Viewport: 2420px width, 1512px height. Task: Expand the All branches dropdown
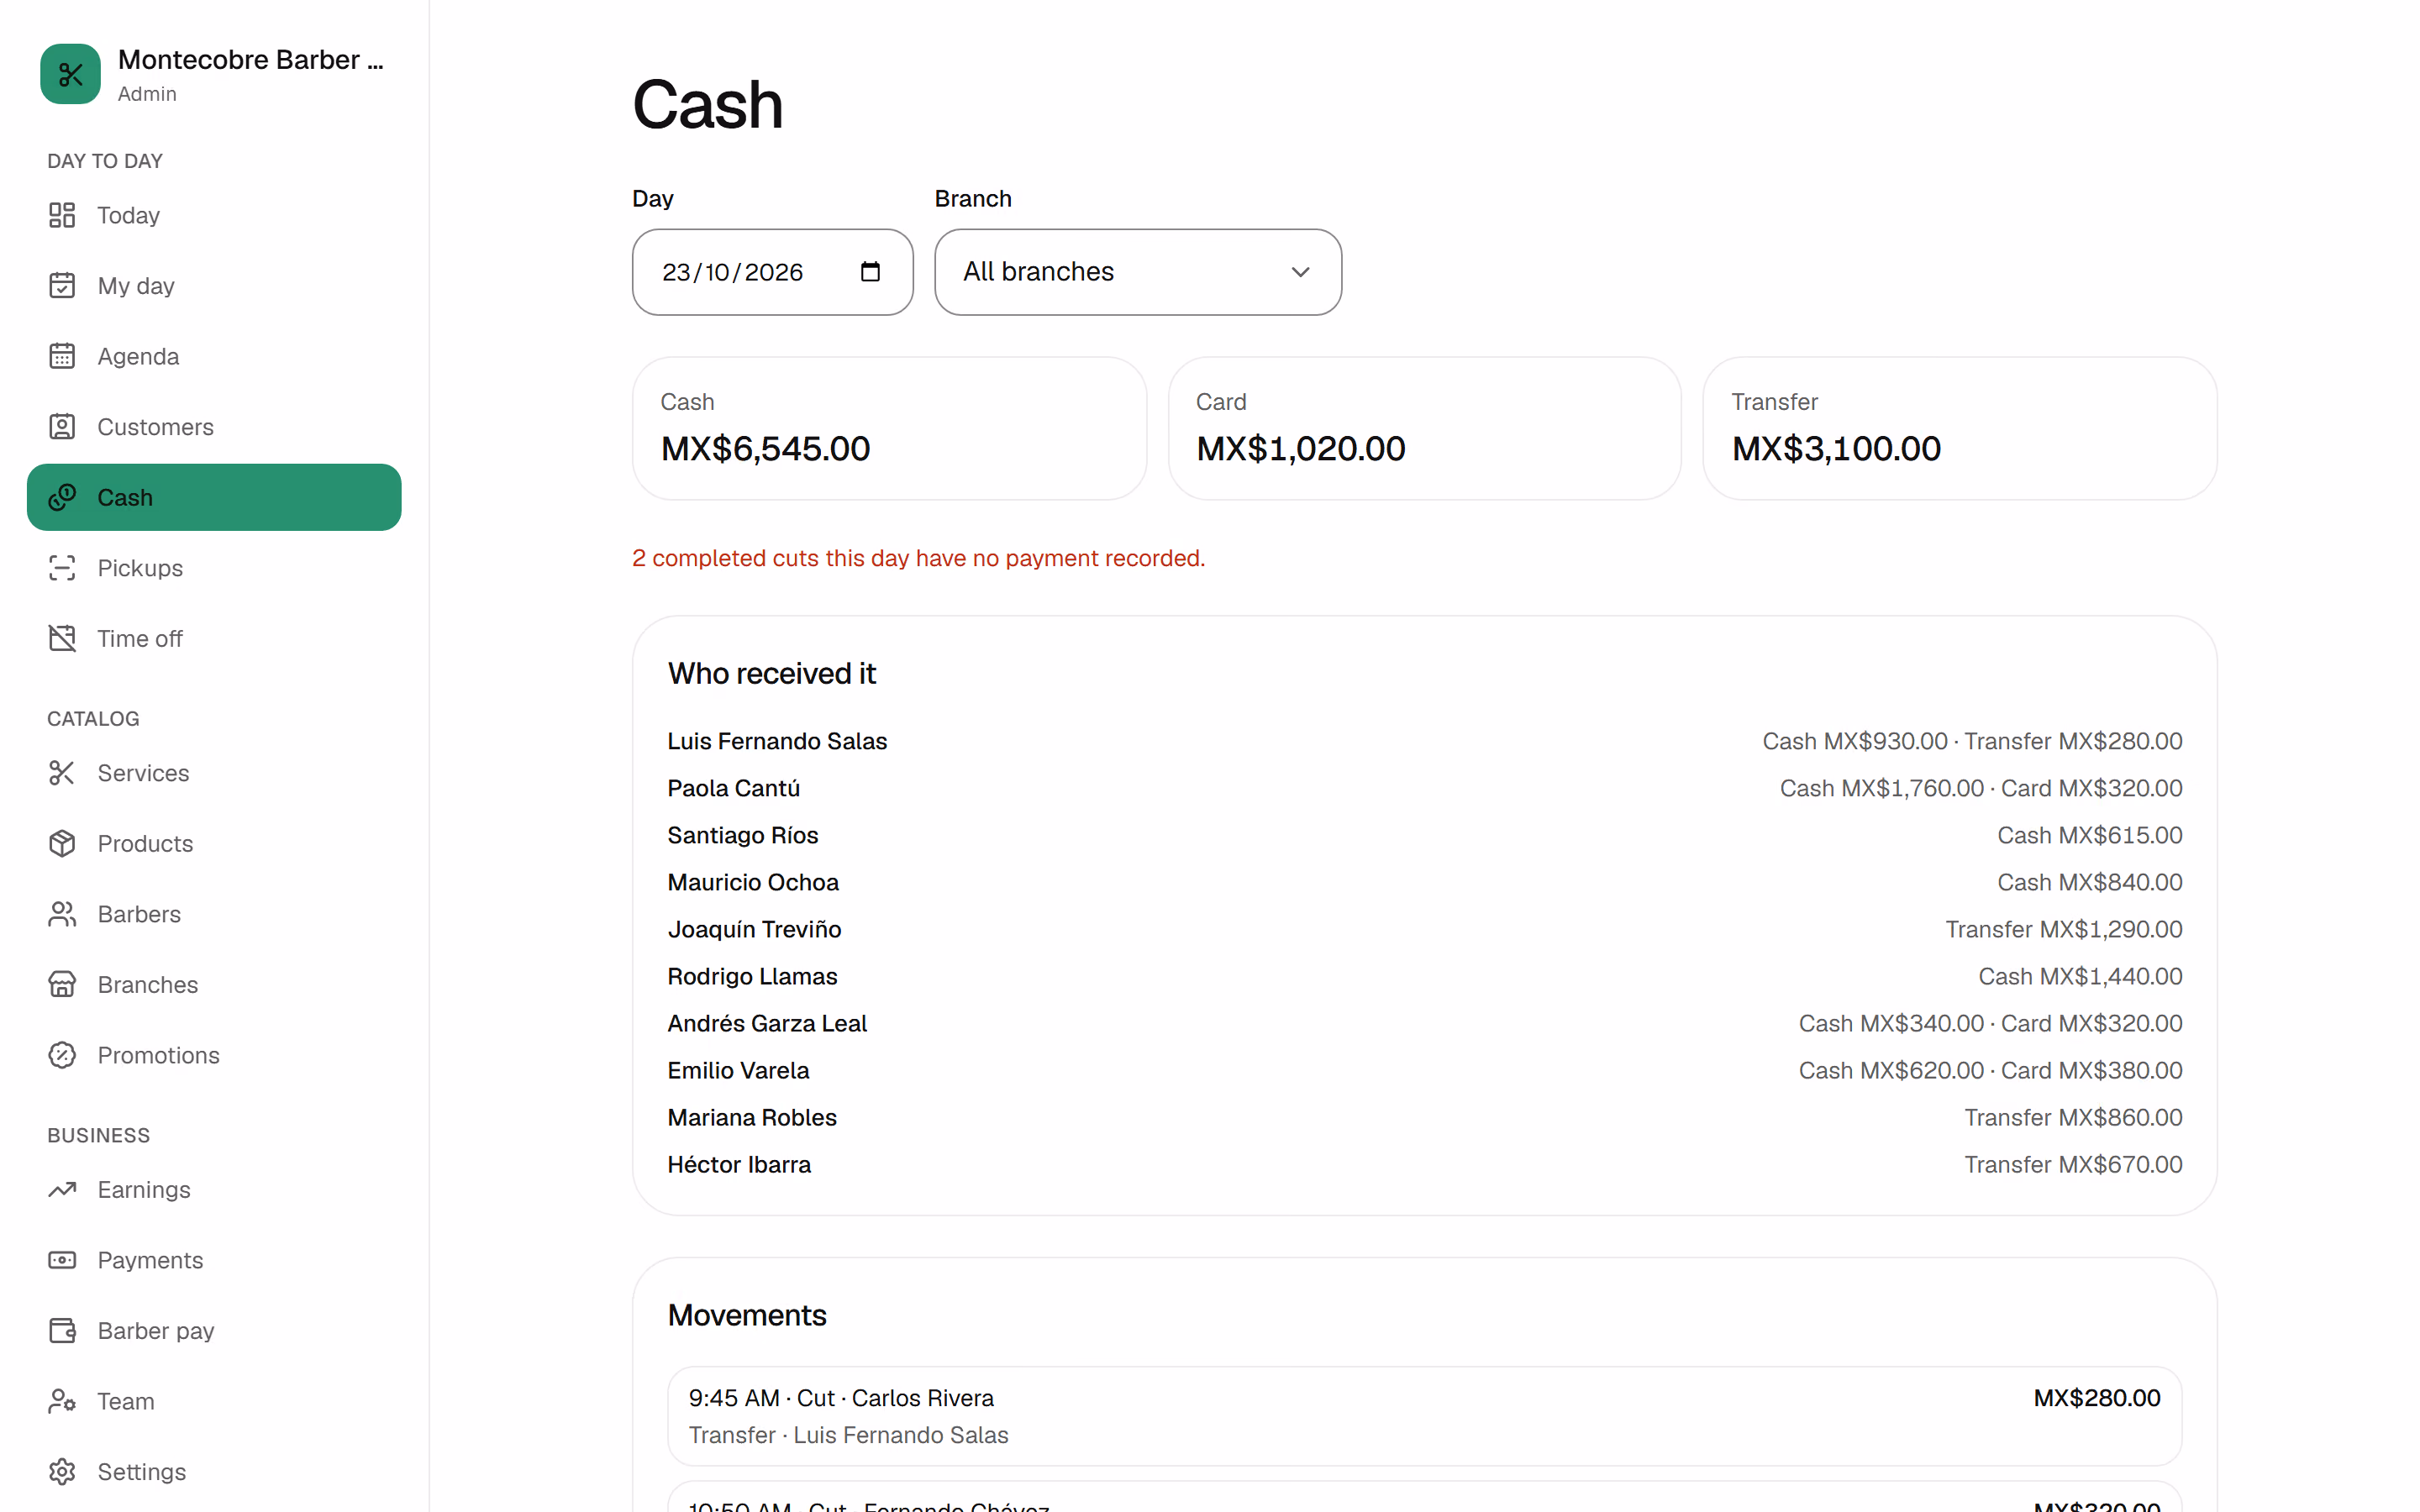1138,272
